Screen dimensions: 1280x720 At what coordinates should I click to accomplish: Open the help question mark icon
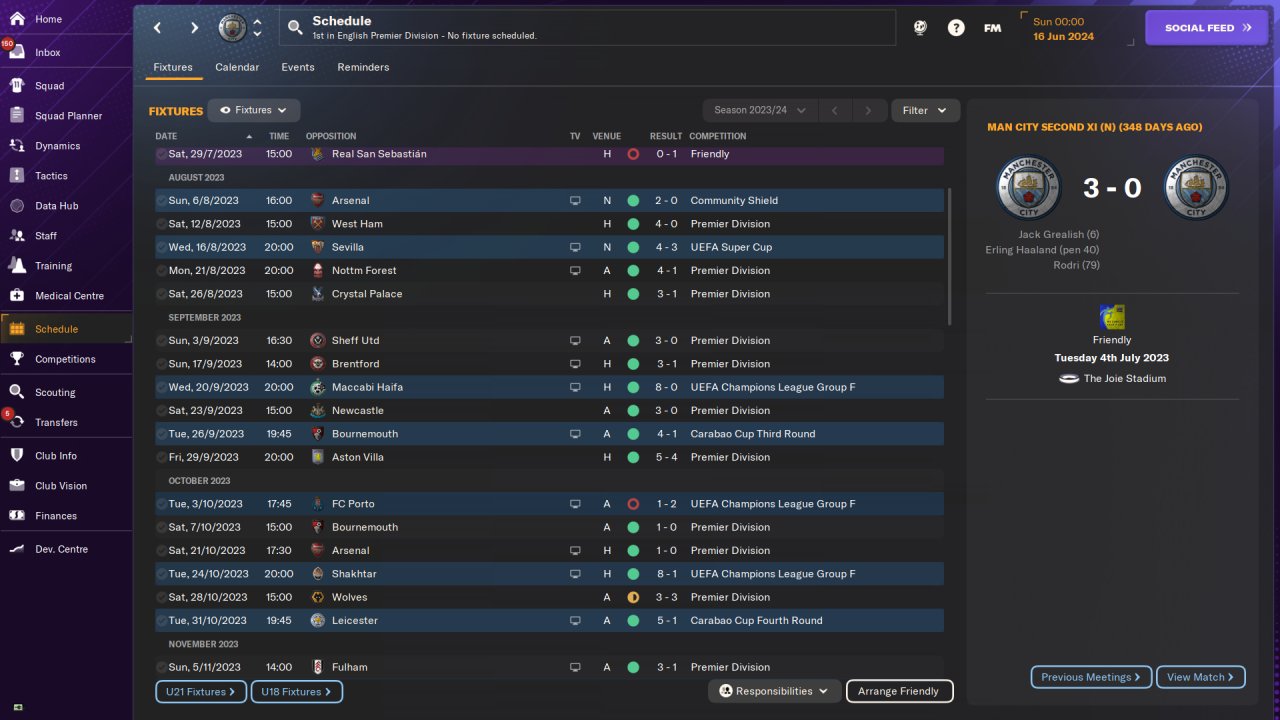(956, 28)
